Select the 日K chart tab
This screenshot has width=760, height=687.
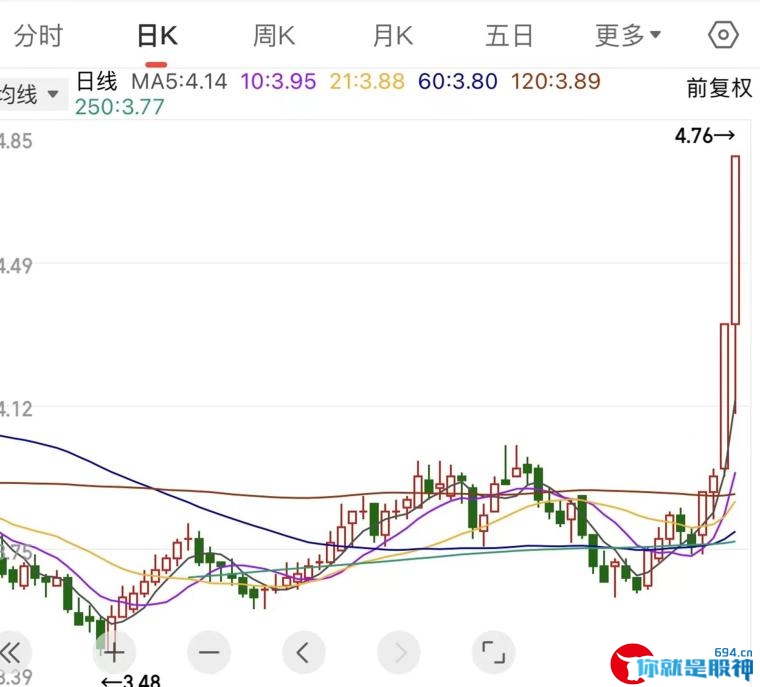157,36
